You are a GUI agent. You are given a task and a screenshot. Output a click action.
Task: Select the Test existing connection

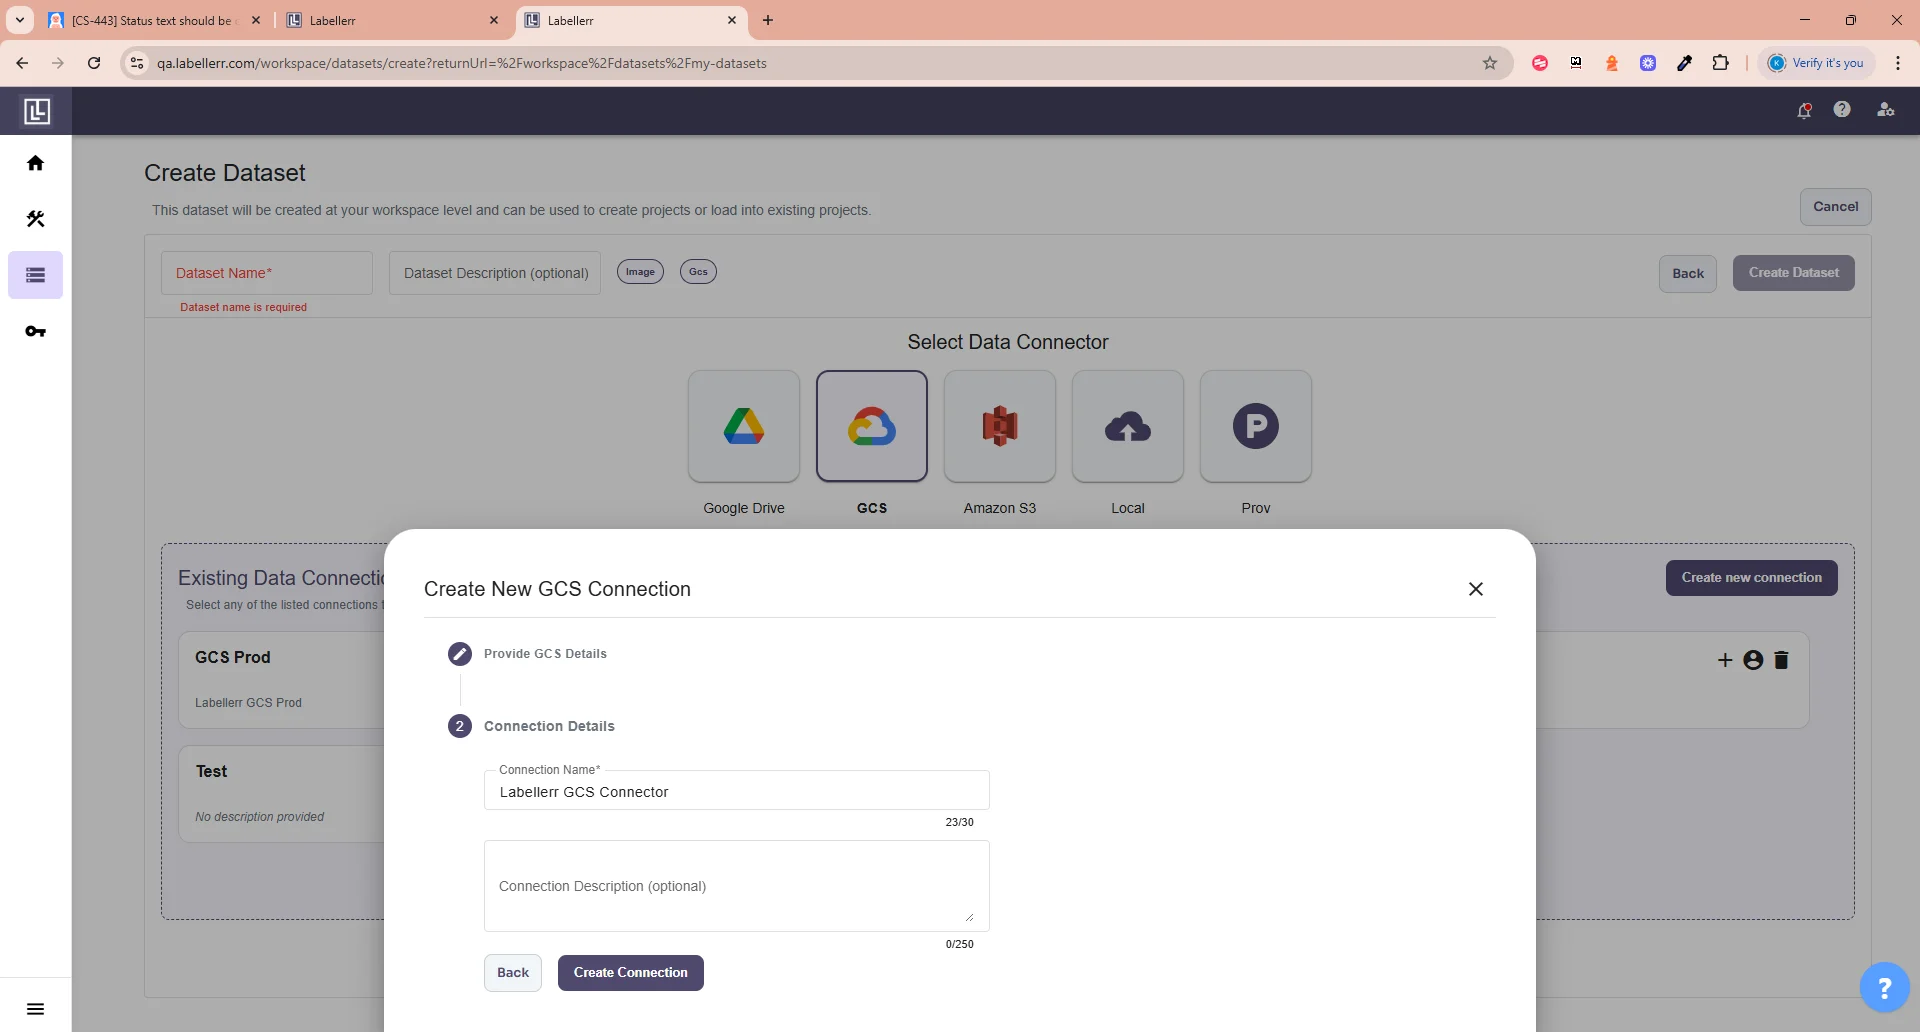click(283, 794)
